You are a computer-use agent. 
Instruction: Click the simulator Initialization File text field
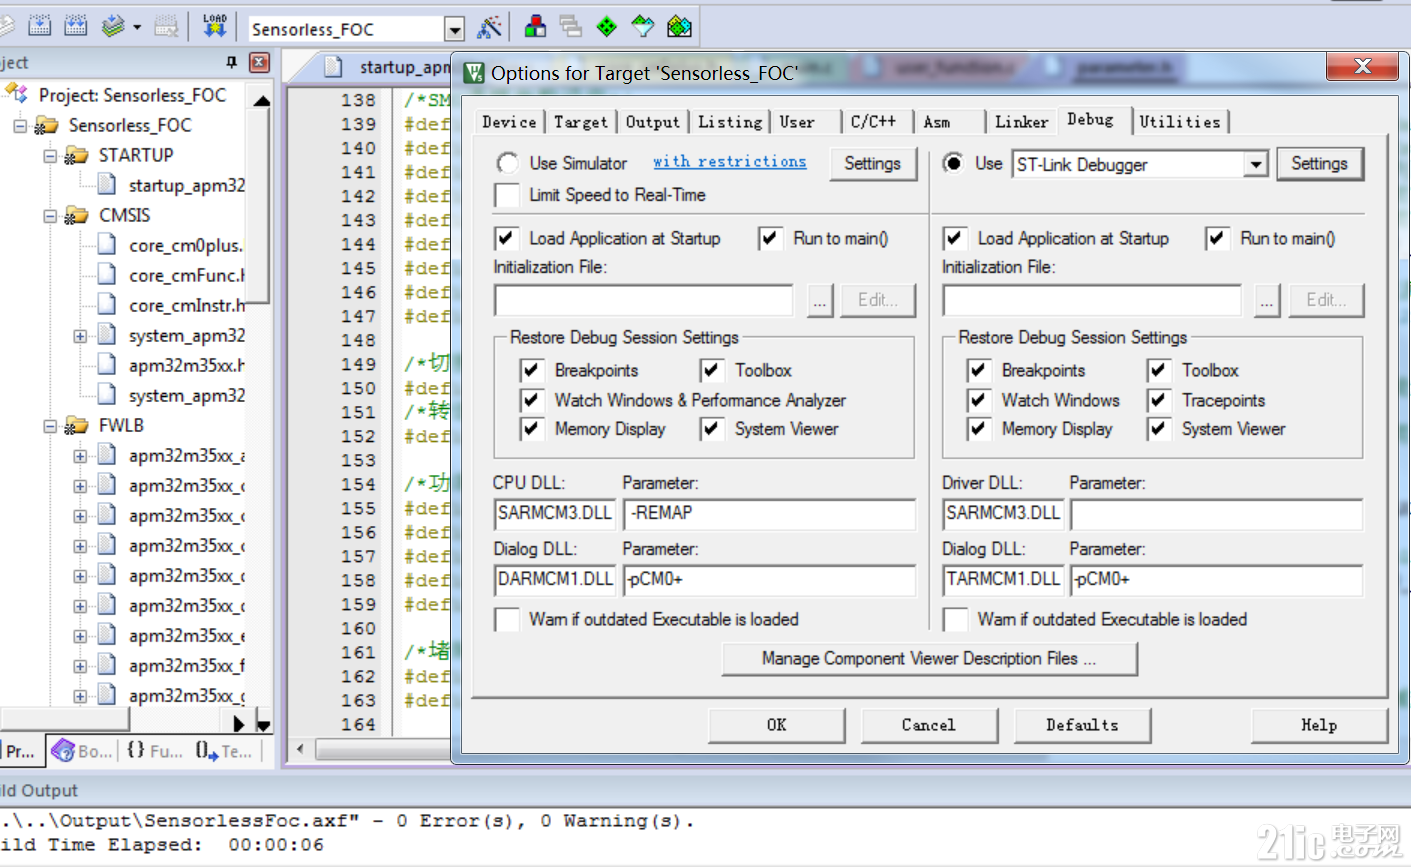[x=643, y=300]
